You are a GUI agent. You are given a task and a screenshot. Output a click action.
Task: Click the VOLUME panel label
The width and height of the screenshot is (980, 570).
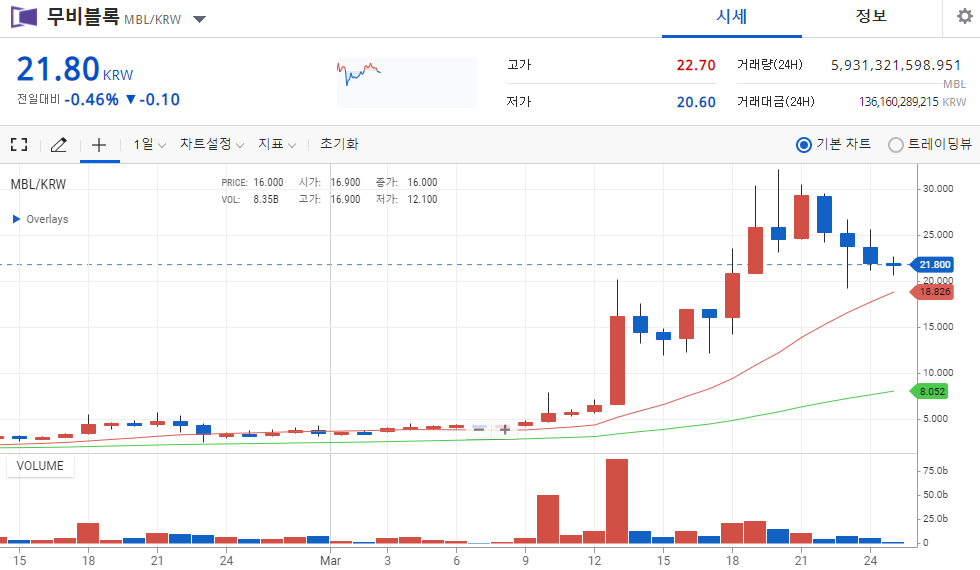point(40,466)
